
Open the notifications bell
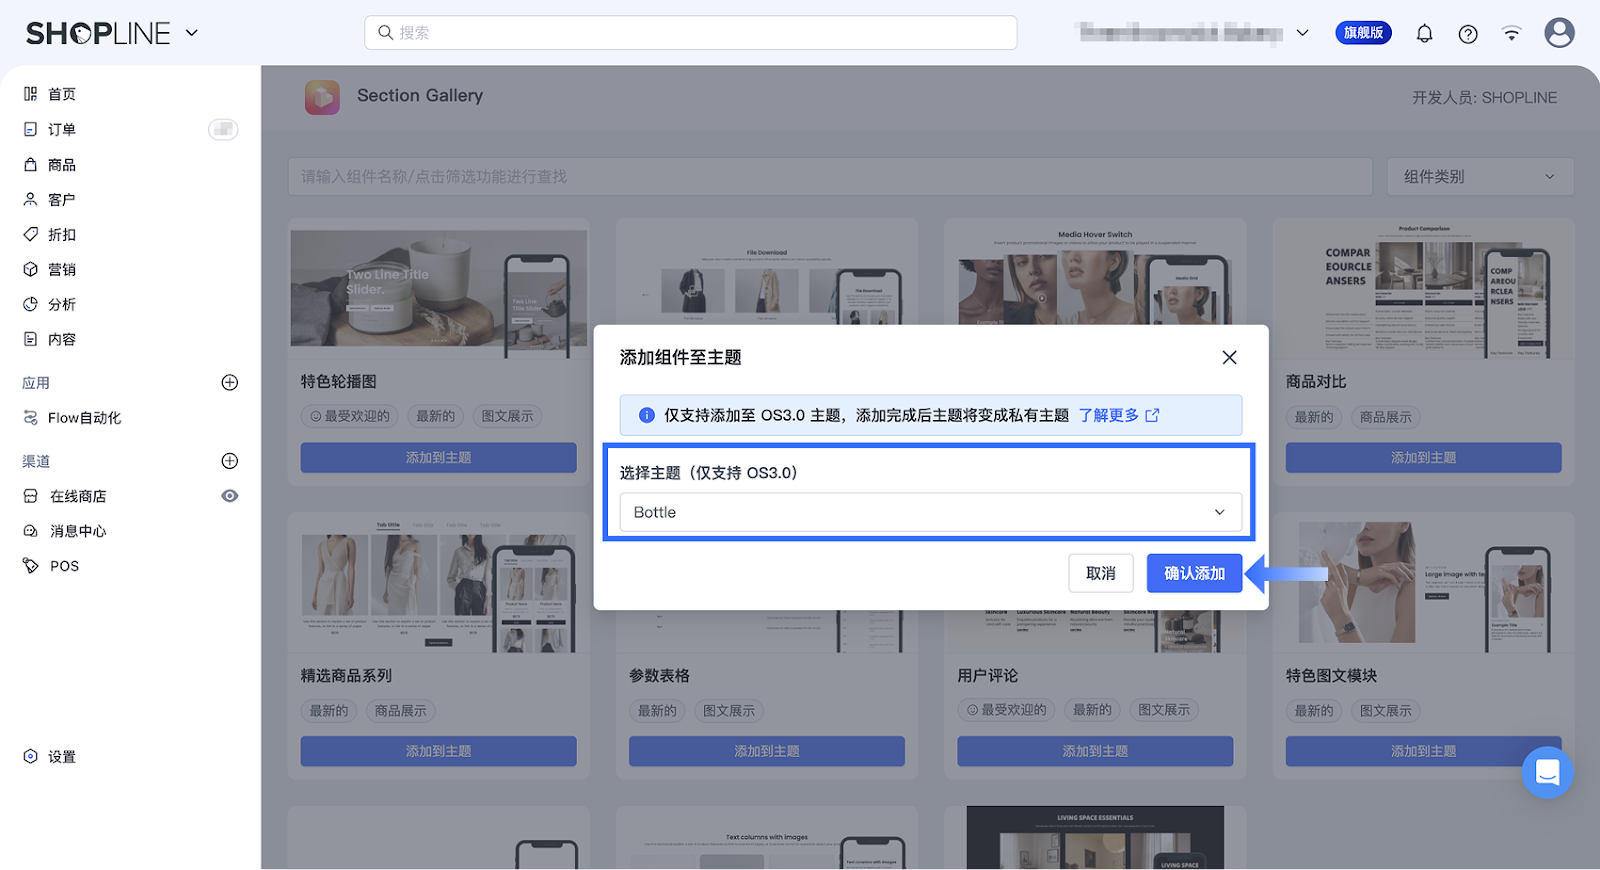tap(1424, 34)
